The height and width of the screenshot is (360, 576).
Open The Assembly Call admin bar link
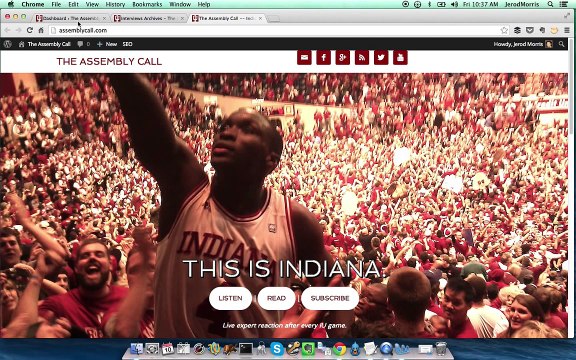coord(45,44)
